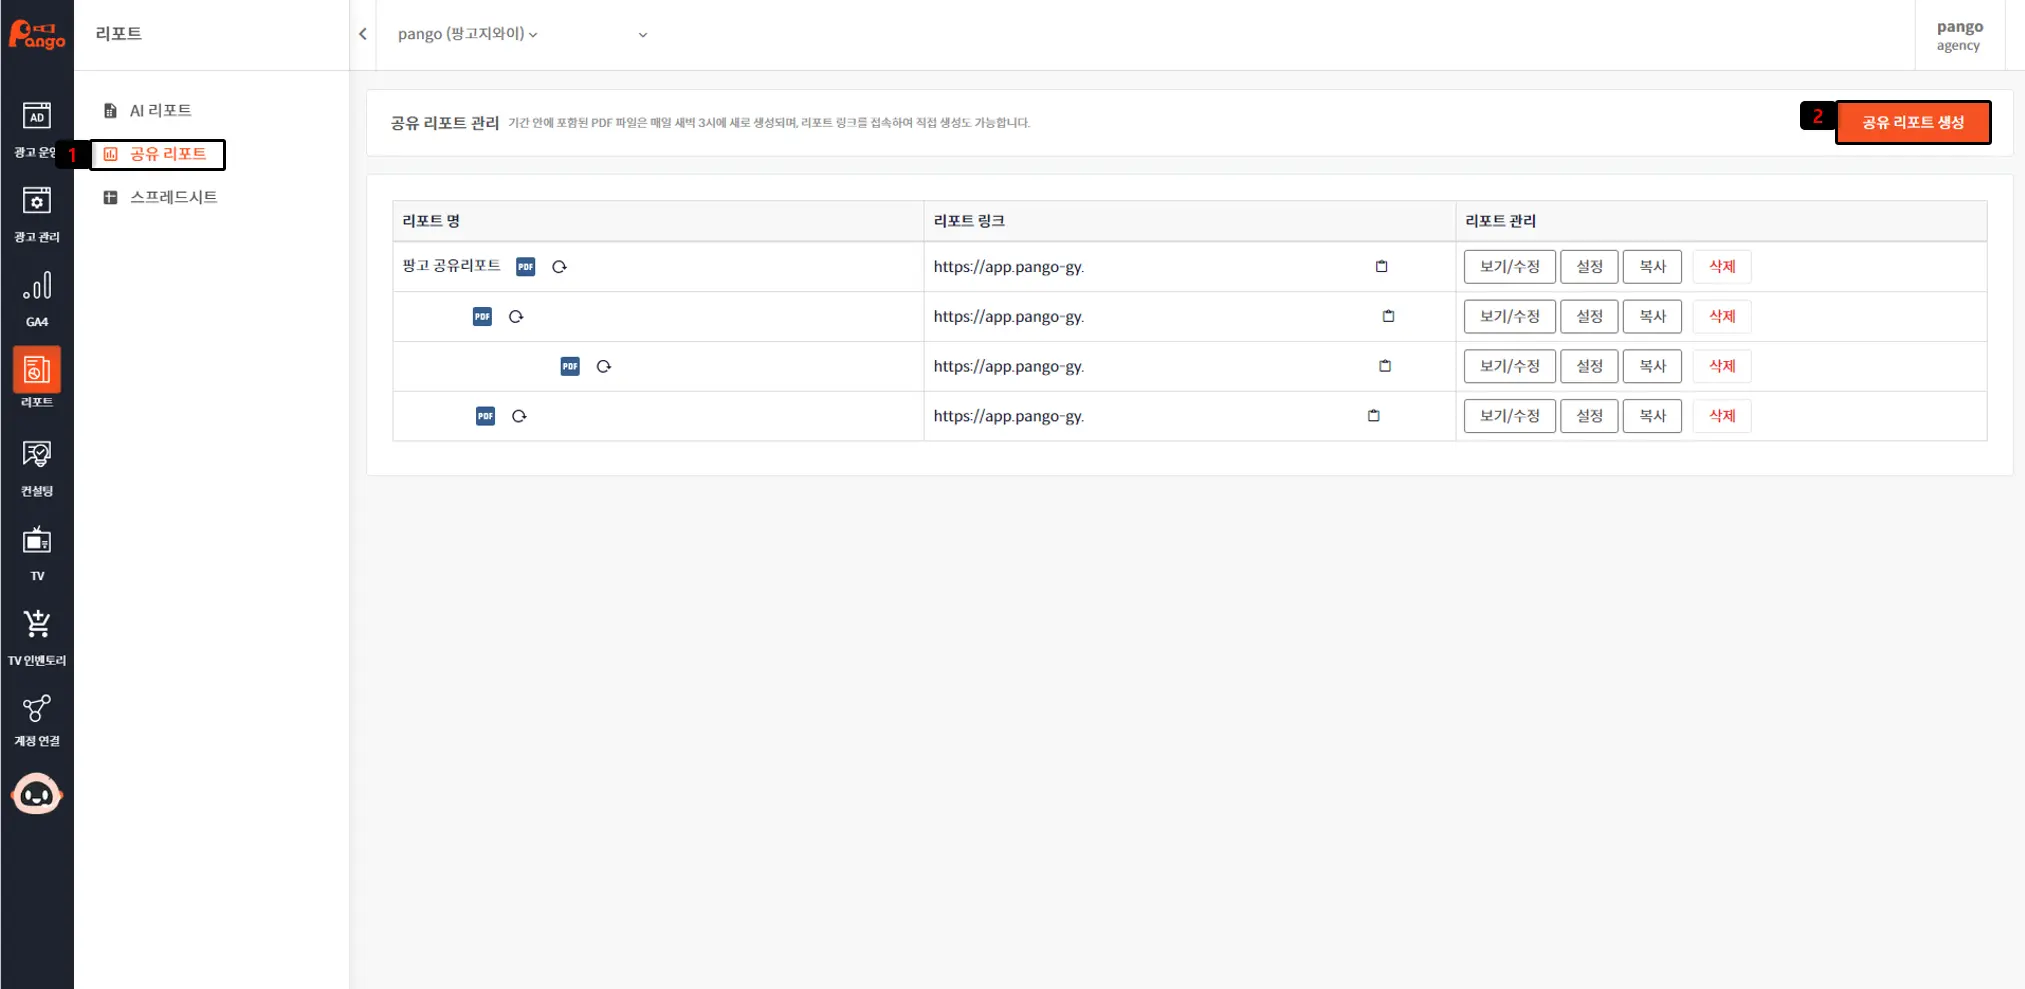The width and height of the screenshot is (2025, 989).
Task: Copy the first report link to clipboard
Action: click(1381, 266)
